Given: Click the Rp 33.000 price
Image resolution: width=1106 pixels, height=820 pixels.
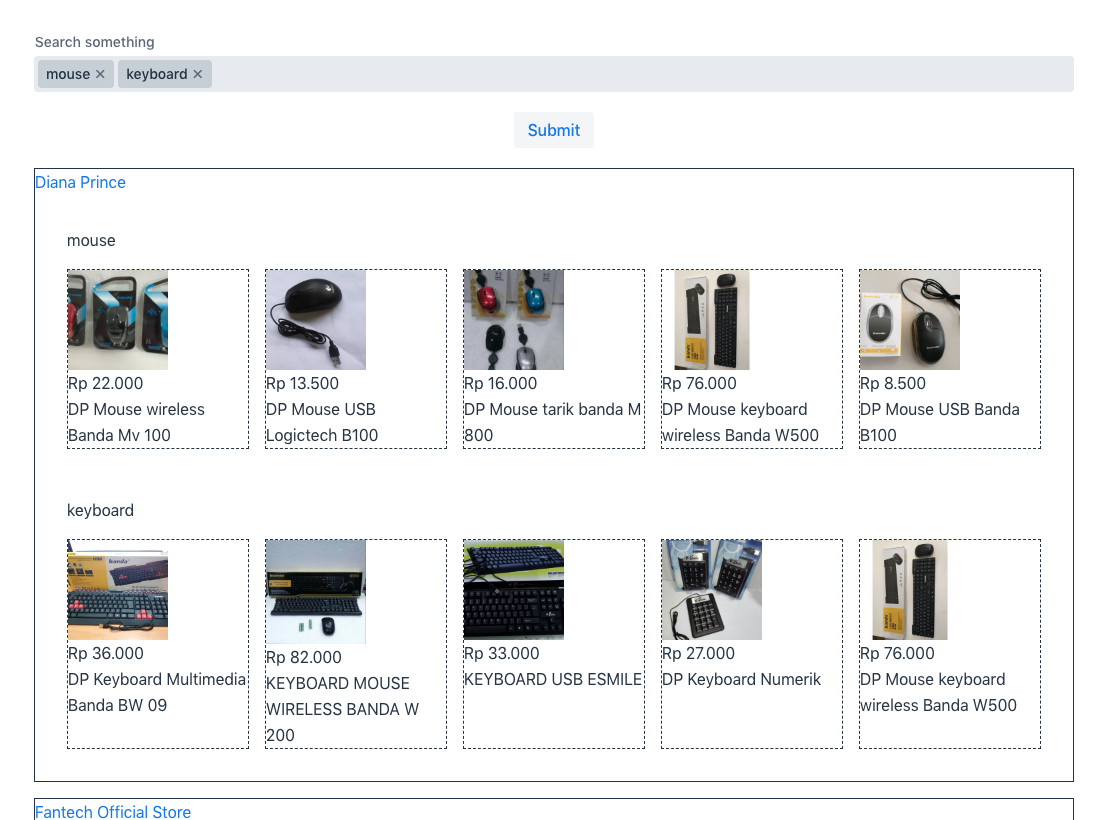Looking at the screenshot, I should coord(501,654).
